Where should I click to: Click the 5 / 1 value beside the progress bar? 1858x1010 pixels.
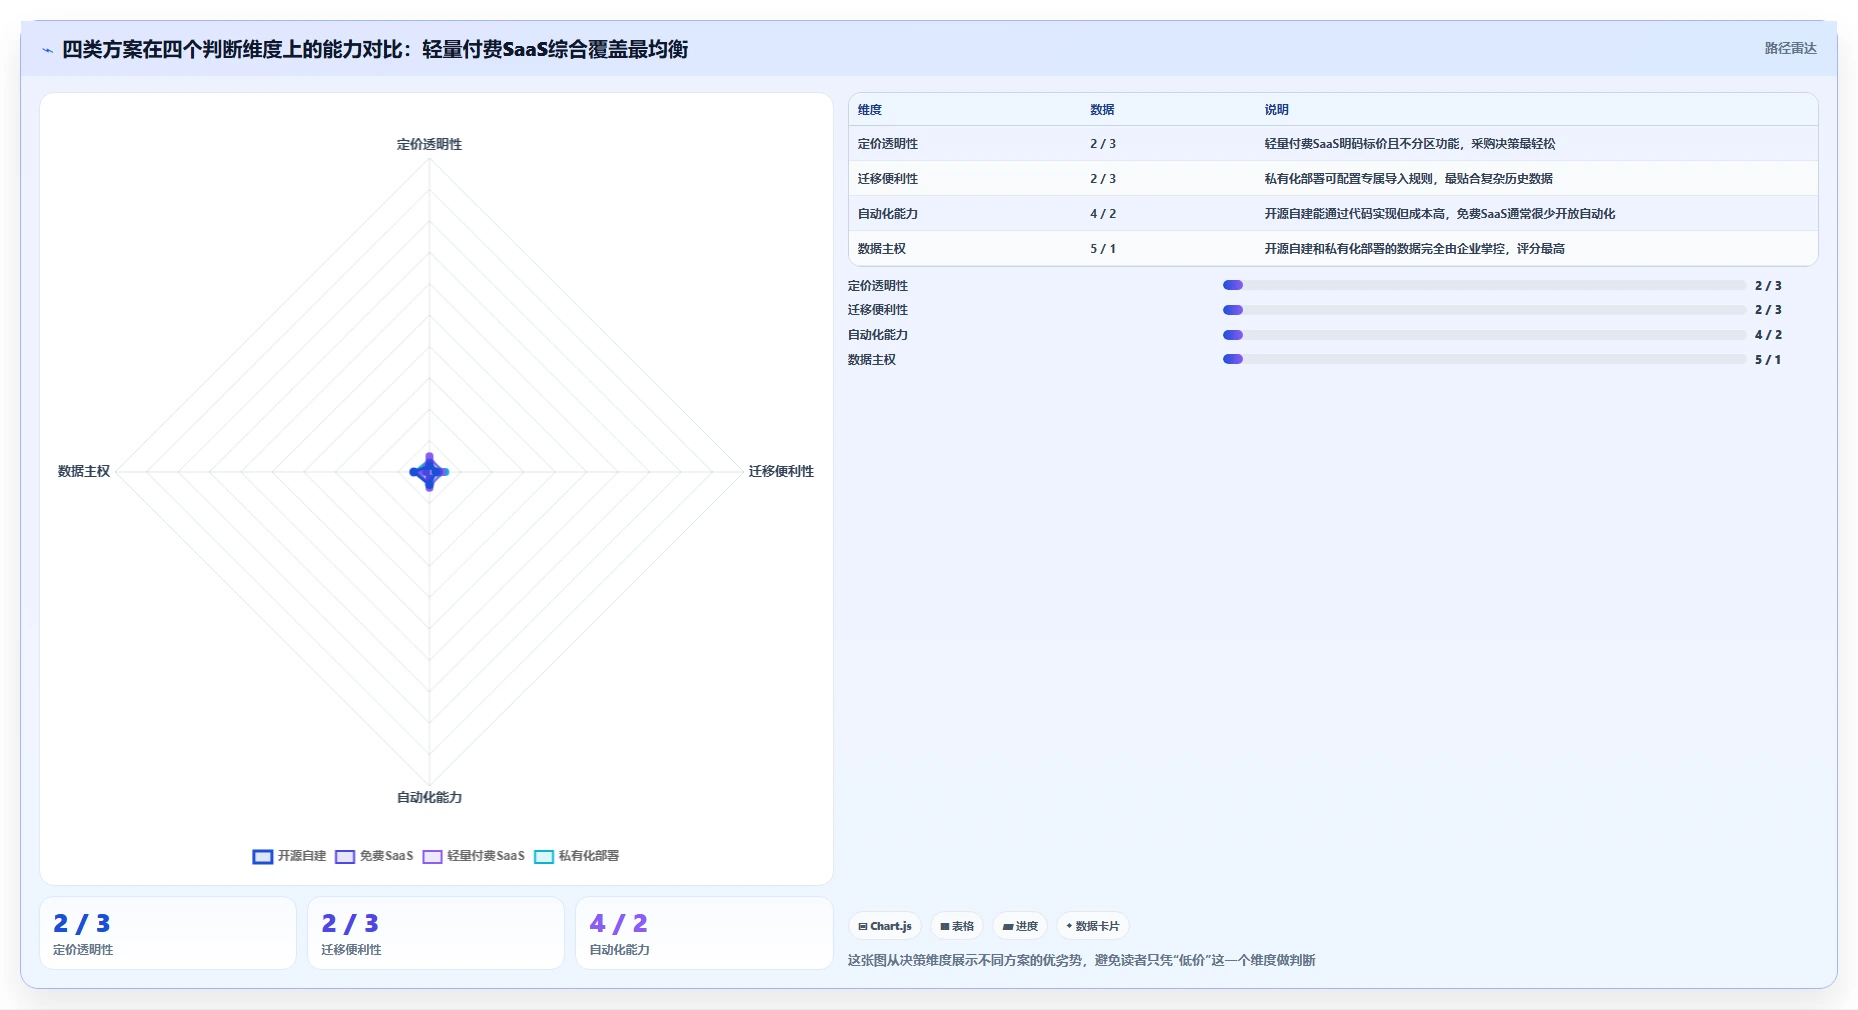[1768, 360]
